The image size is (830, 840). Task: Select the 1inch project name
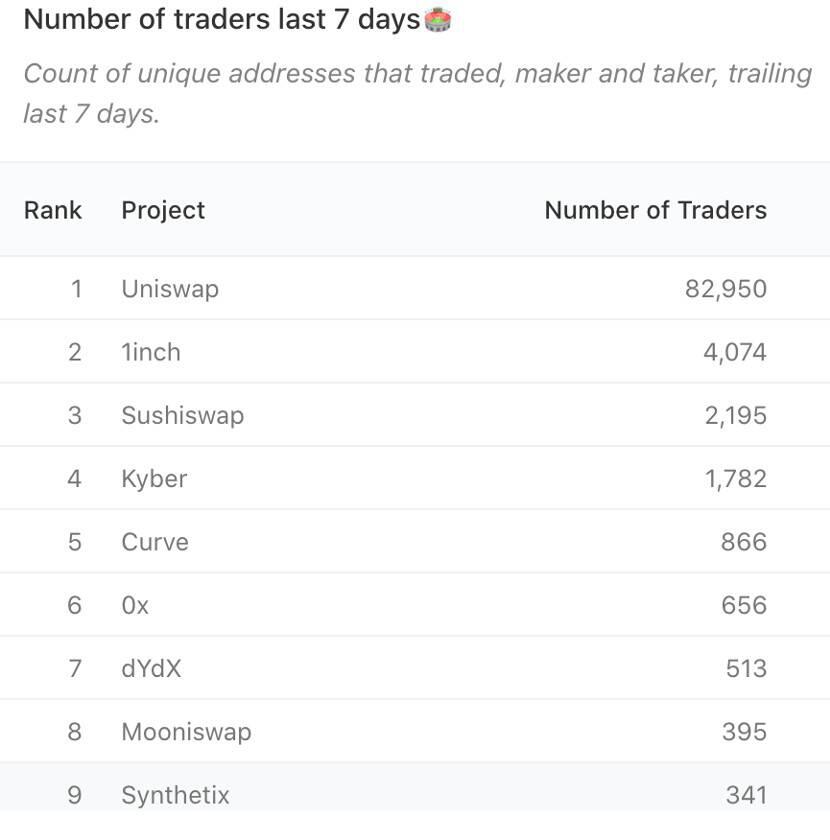point(151,352)
